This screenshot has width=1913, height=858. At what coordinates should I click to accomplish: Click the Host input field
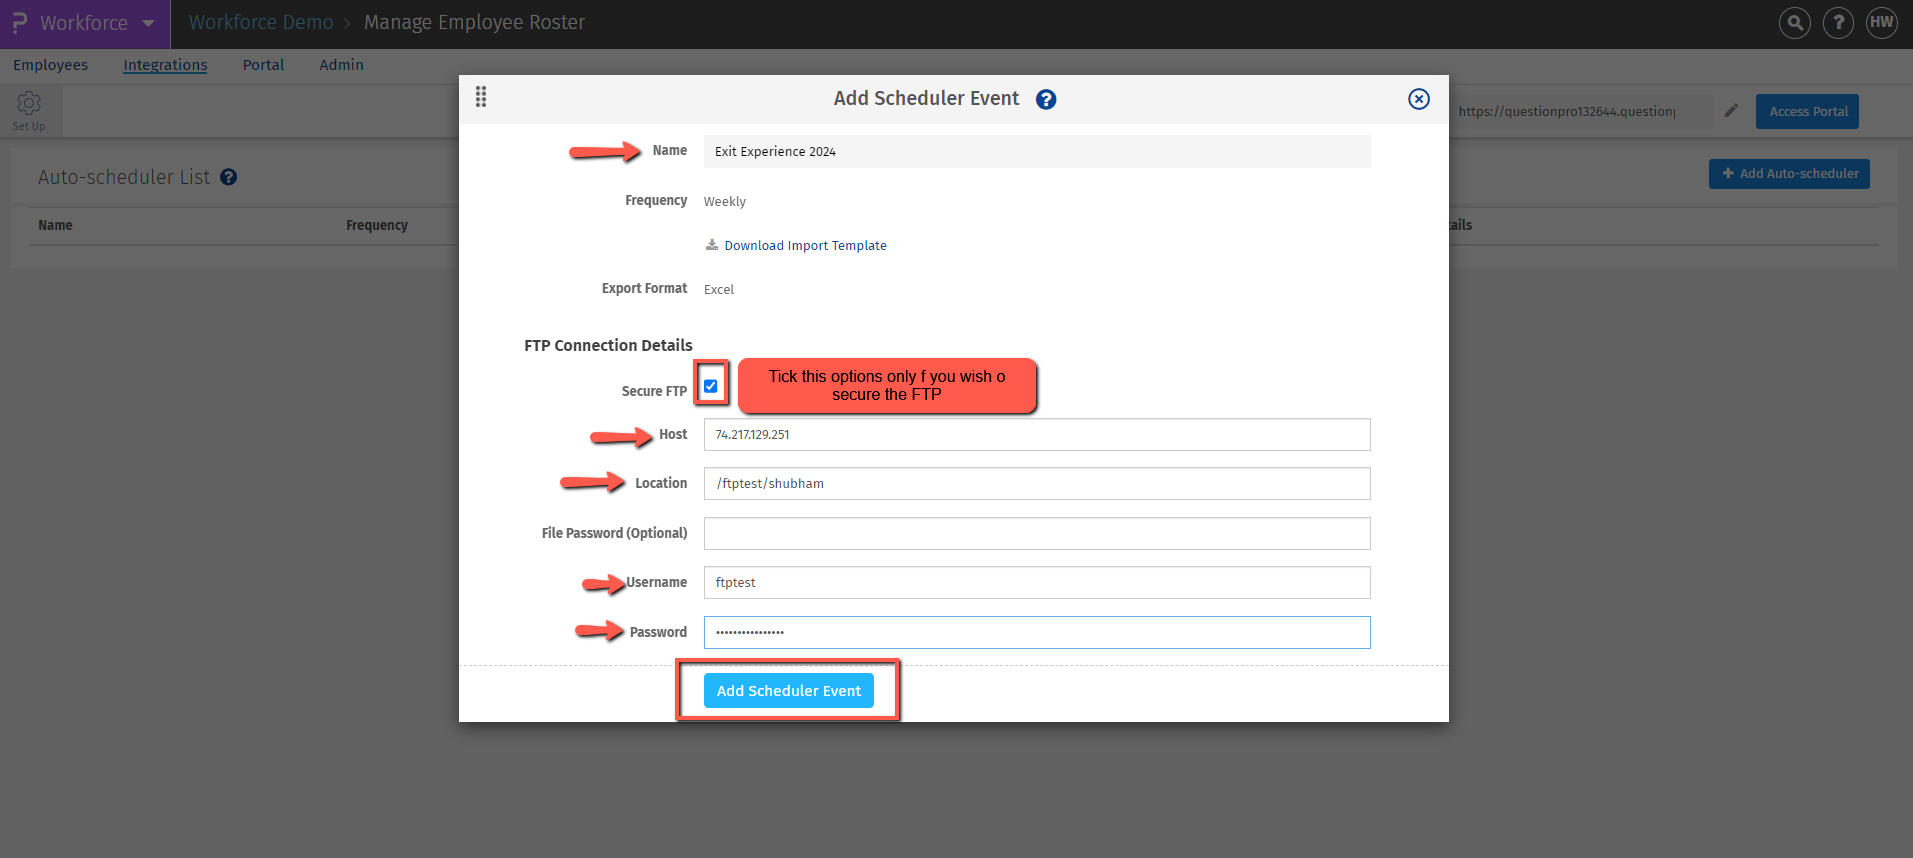click(1037, 435)
